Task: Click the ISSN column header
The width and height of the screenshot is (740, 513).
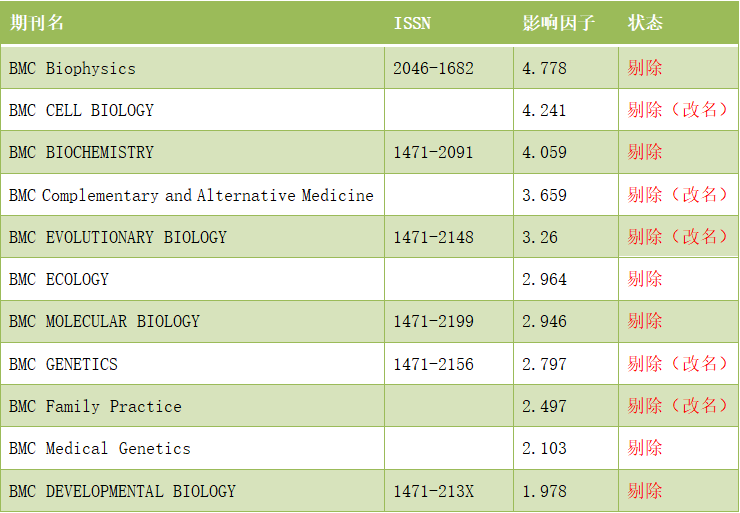Action: tap(412, 23)
